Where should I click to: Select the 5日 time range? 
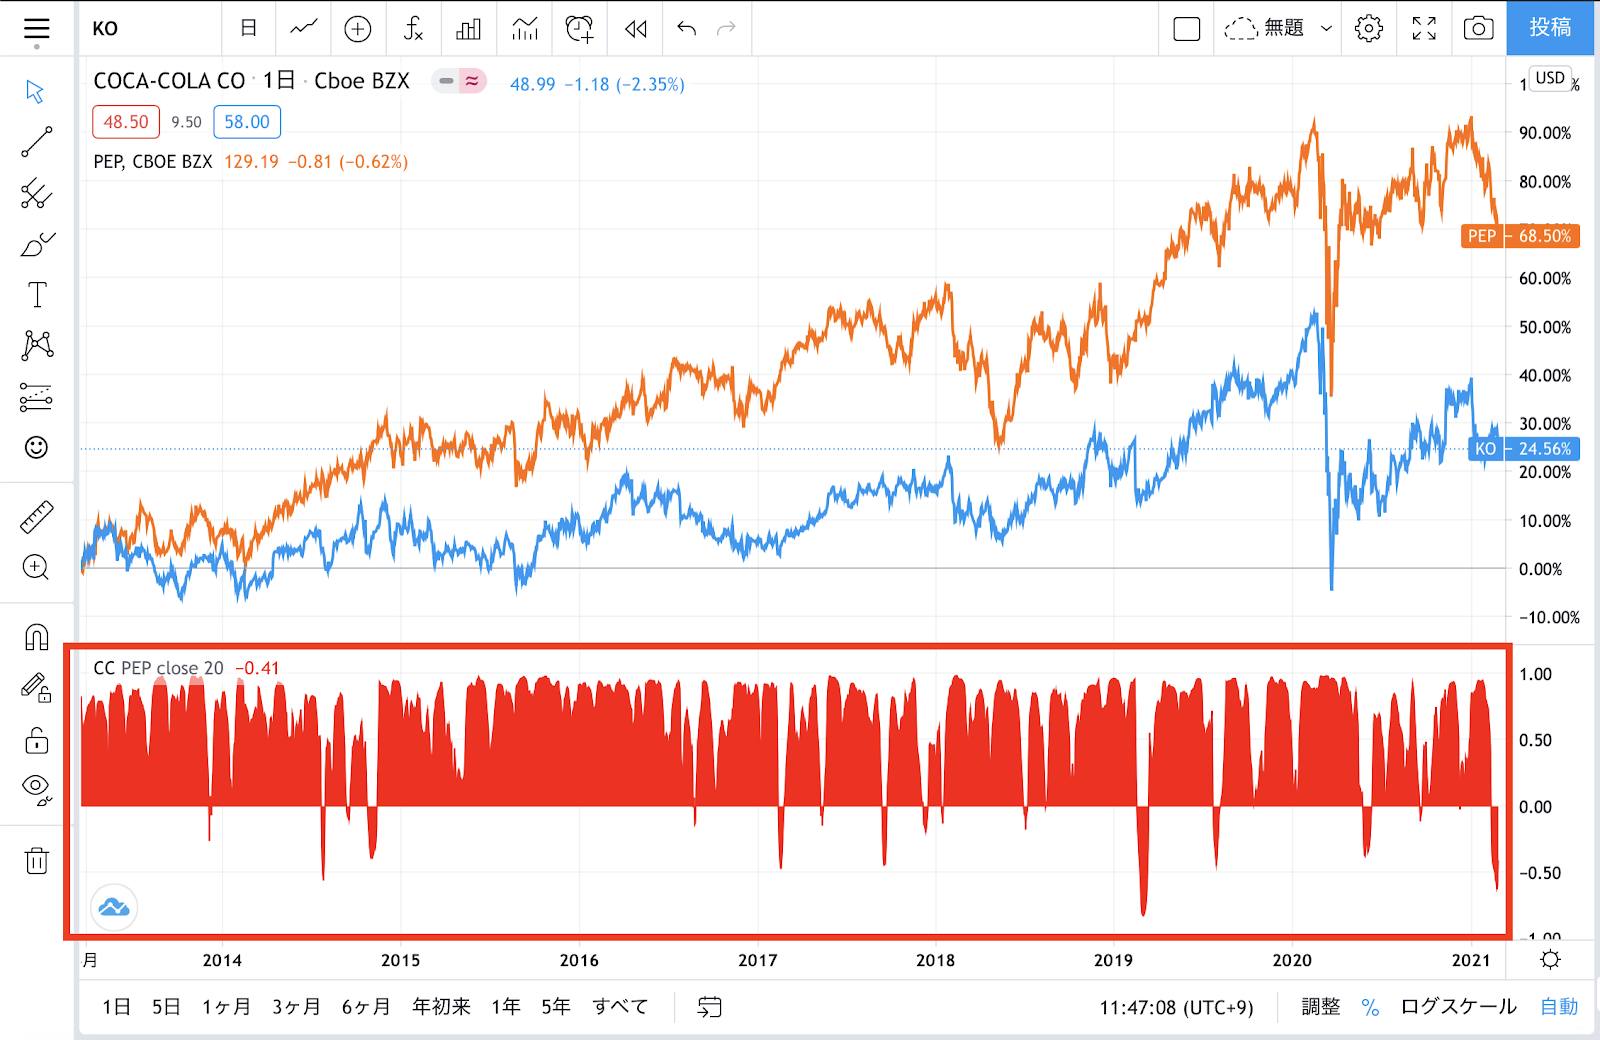tap(166, 1007)
